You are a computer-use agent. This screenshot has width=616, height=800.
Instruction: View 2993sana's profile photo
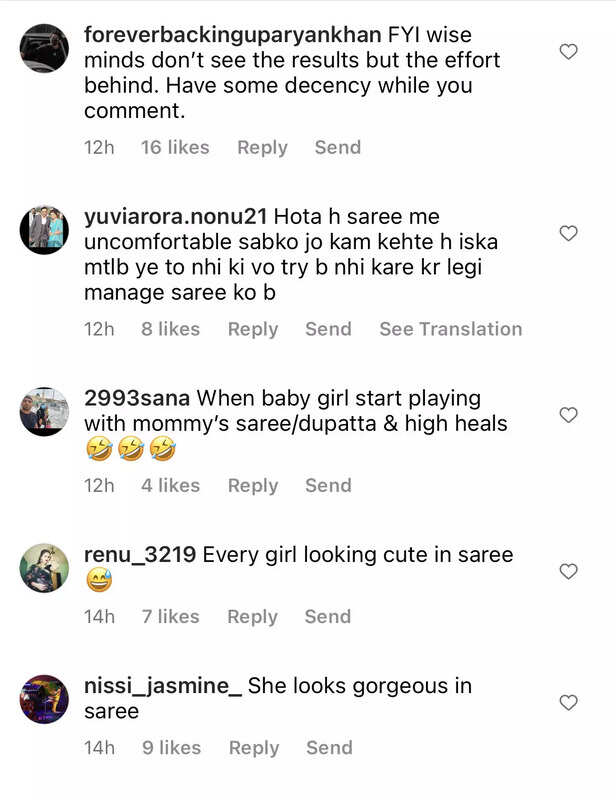click(x=44, y=411)
